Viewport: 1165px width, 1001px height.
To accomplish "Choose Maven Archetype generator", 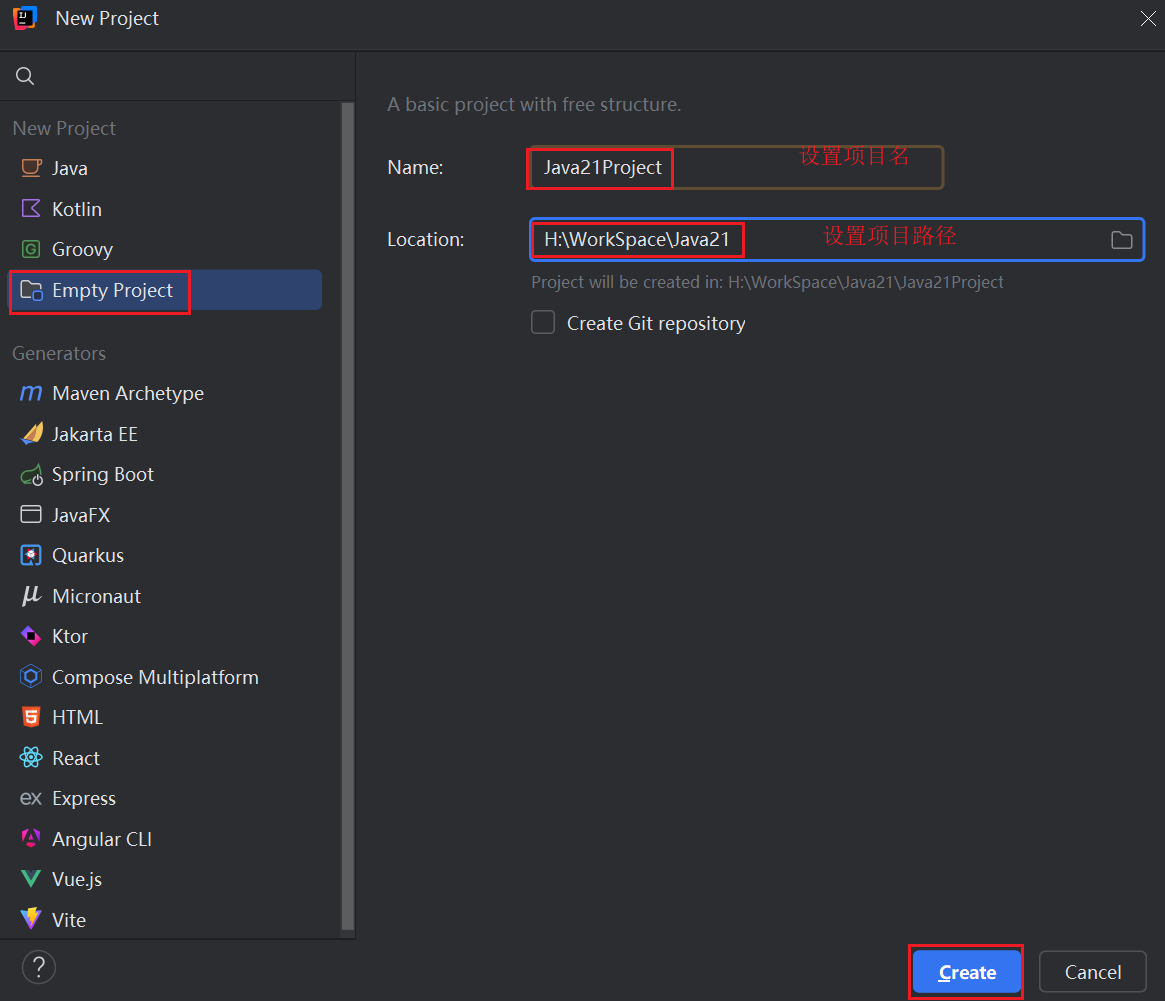I will coord(165,393).
